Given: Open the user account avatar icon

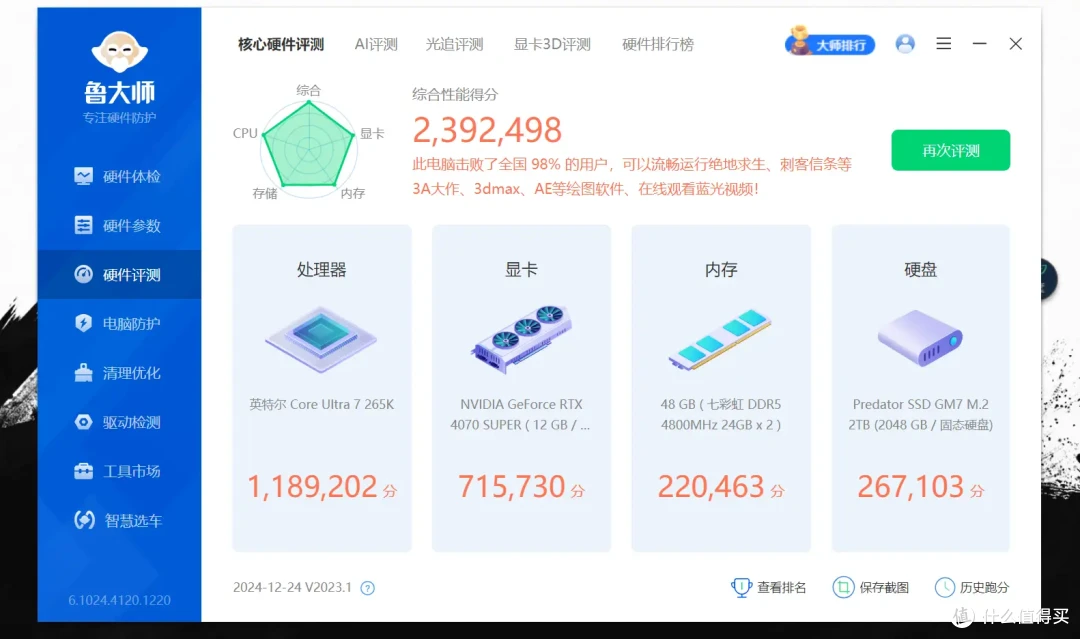Looking at the screenshot, I should point(905,44).
